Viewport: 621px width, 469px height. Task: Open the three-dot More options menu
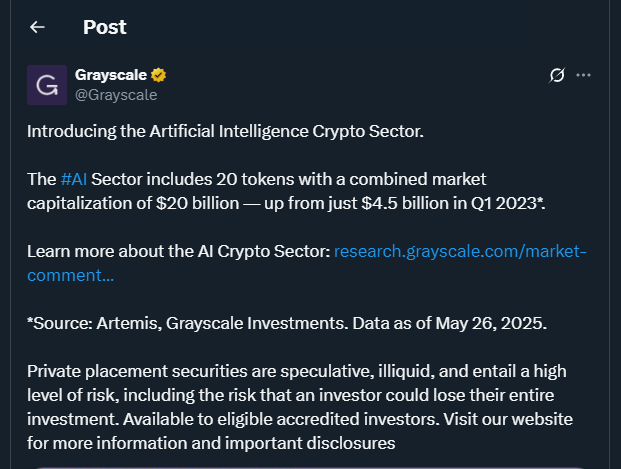click(585, 75)
